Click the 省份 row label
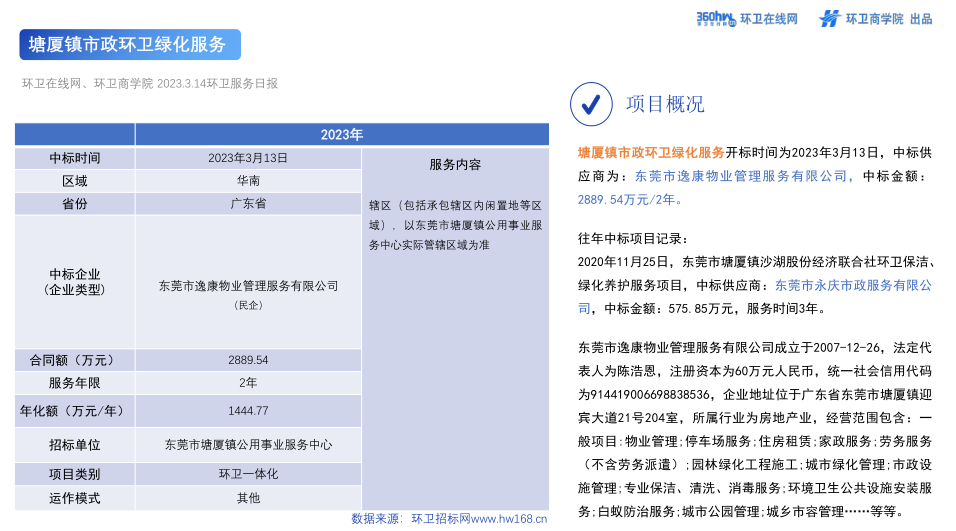The height and width of the screenshot is (531, 956). point(75,204)
